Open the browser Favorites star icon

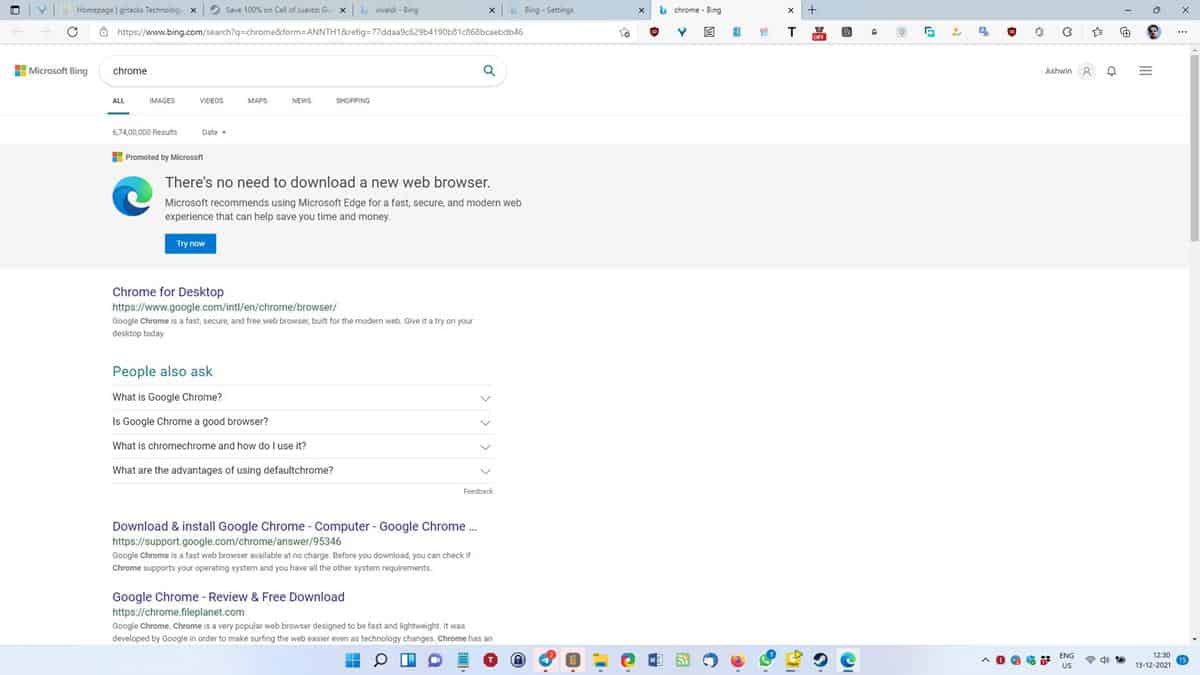point(1096,32)
